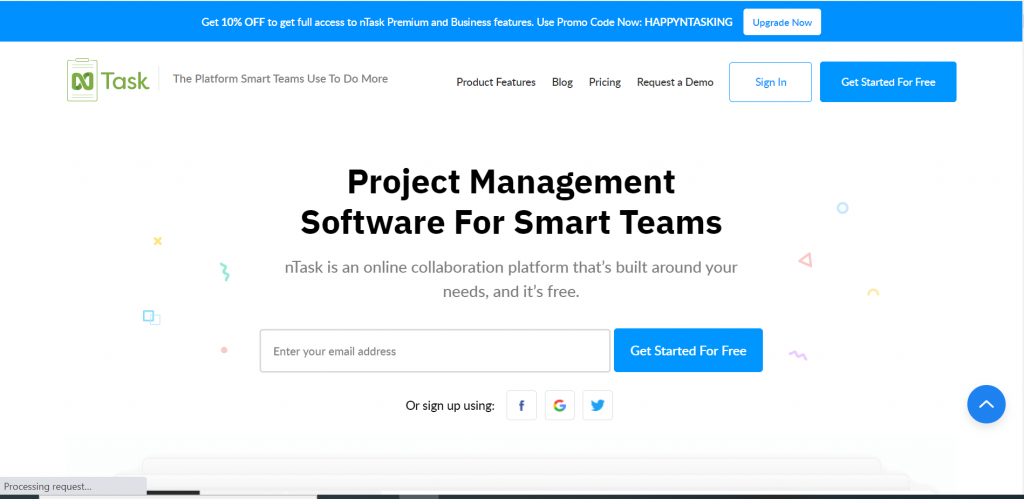Open Product Features menu
Screen dimensions: 1024x499
(x=496, y=82)
